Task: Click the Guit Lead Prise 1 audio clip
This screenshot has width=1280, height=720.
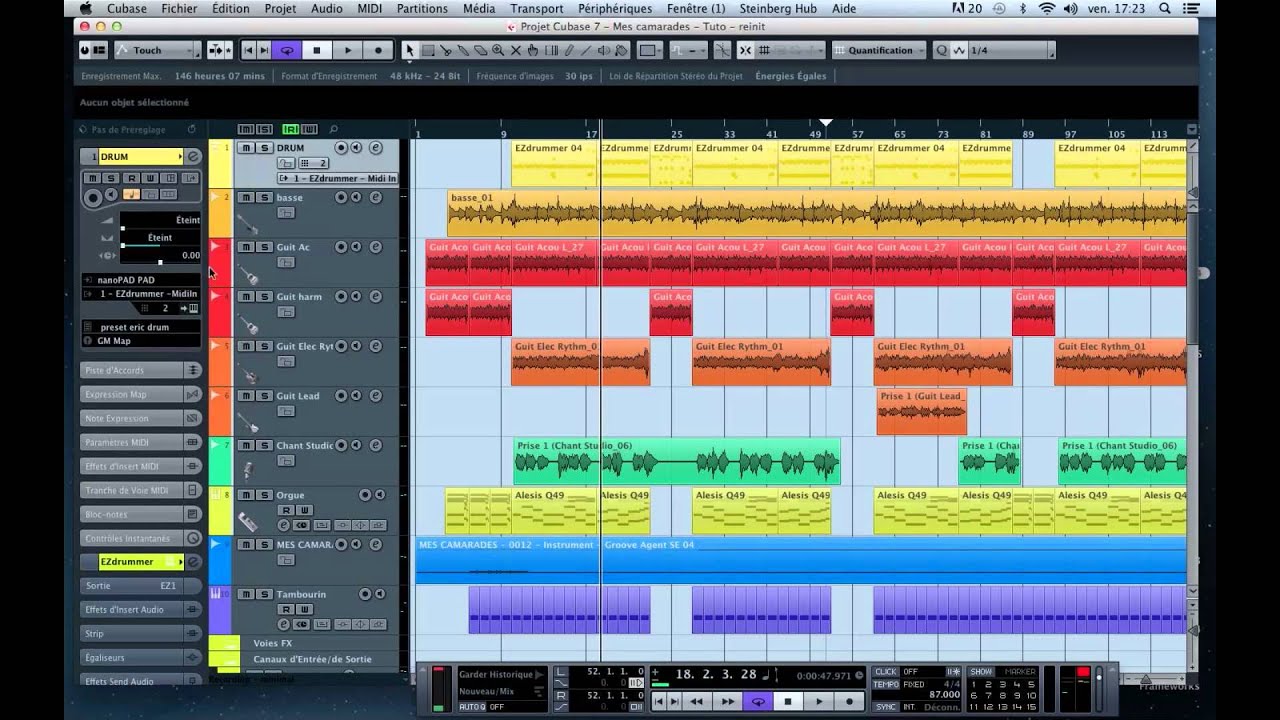Action: (x=921, y=411)
